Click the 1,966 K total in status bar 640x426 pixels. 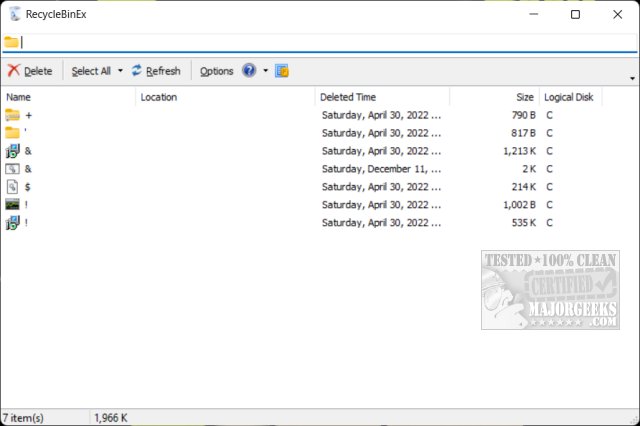click(111, 418)
